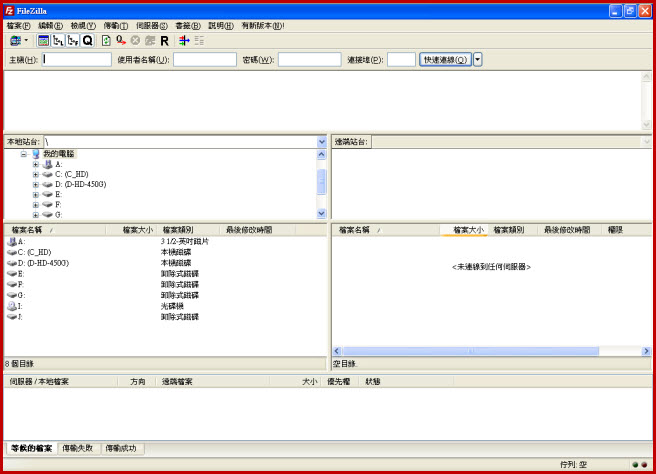This screenshot has width=656, height=474.
Task: Click the process queue toolbar icon
Action: tap(120, 41)
